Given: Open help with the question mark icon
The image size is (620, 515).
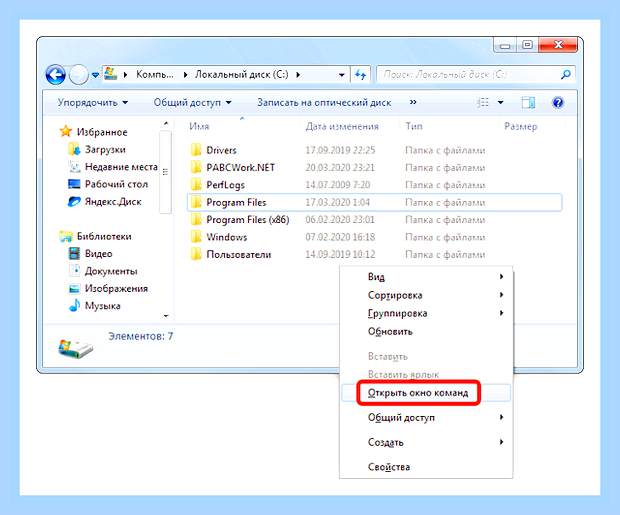Looking at the screenshot, I should click(558, 103).
